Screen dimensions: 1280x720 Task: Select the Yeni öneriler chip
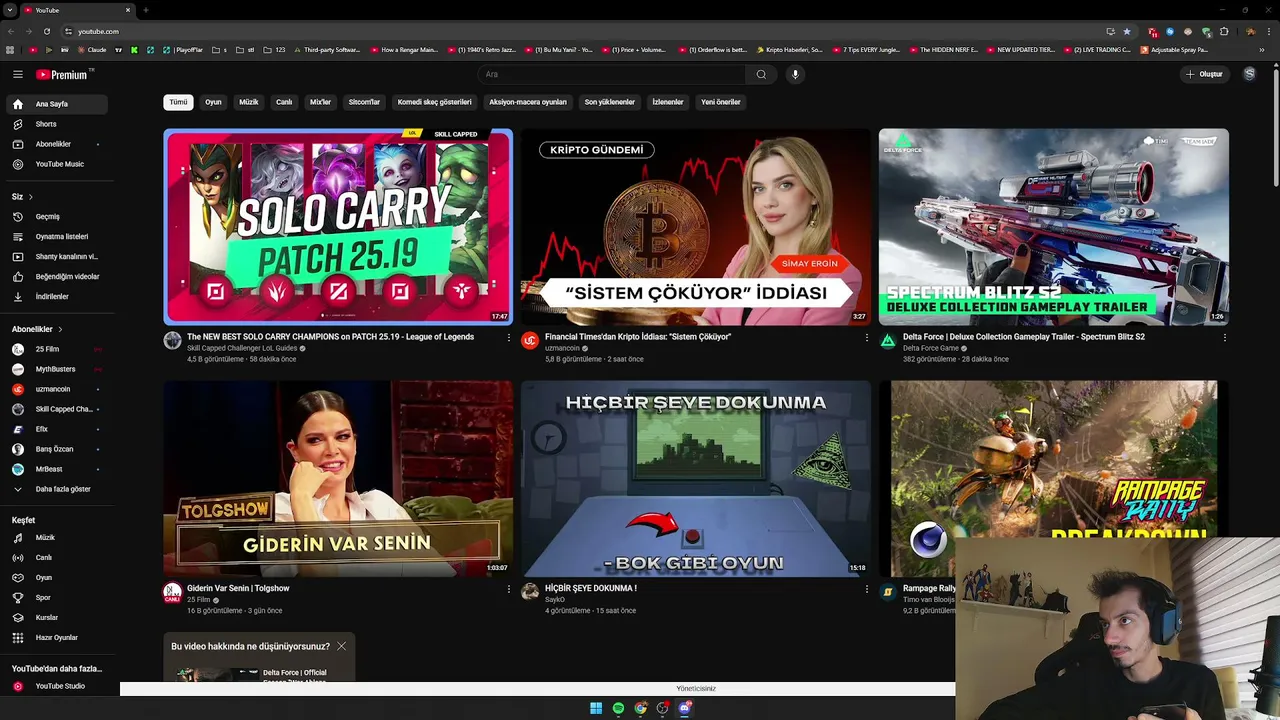pyautogui.click(x=721, y=102)
